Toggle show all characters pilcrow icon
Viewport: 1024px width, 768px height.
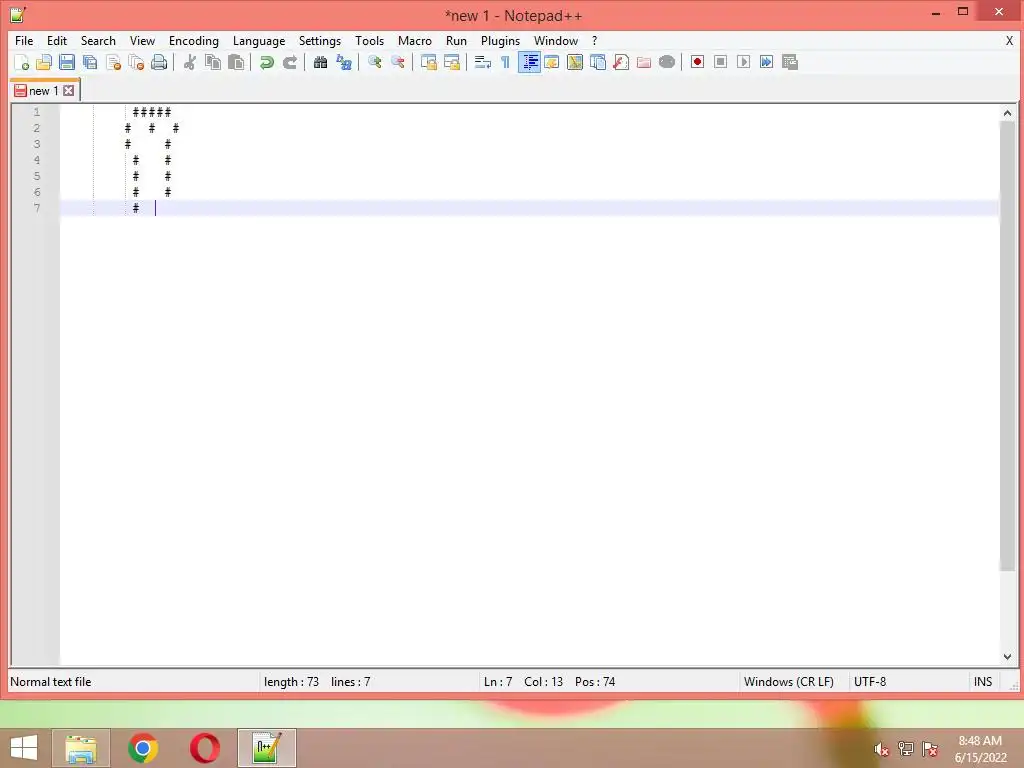pos(505,62)
